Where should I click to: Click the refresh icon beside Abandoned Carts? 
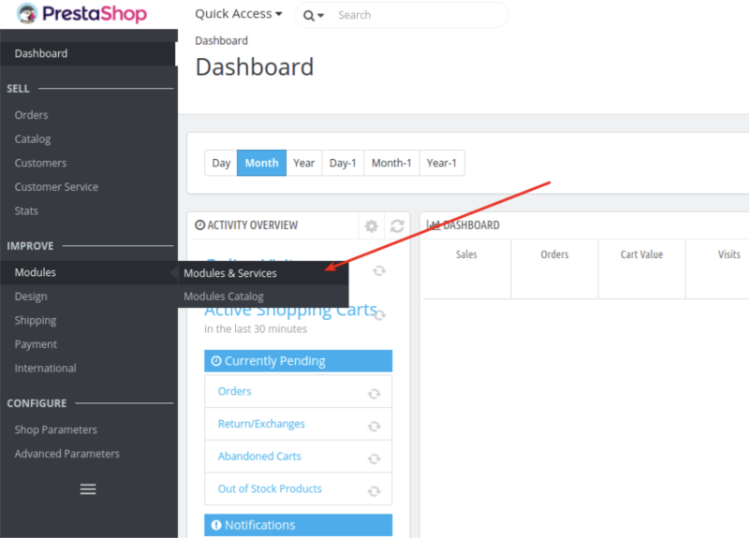[374, 458]
